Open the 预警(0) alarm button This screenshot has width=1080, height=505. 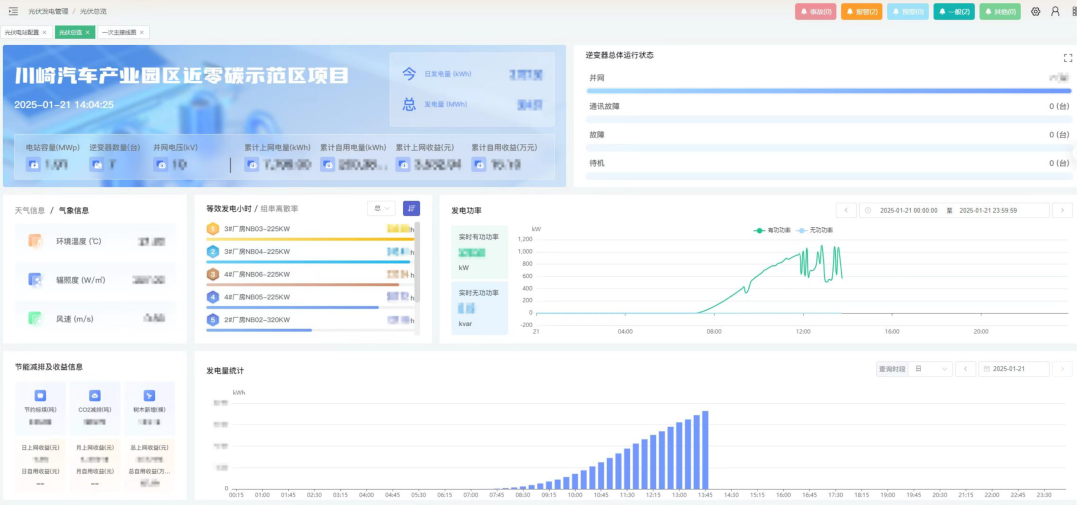(x=907, y=11)
